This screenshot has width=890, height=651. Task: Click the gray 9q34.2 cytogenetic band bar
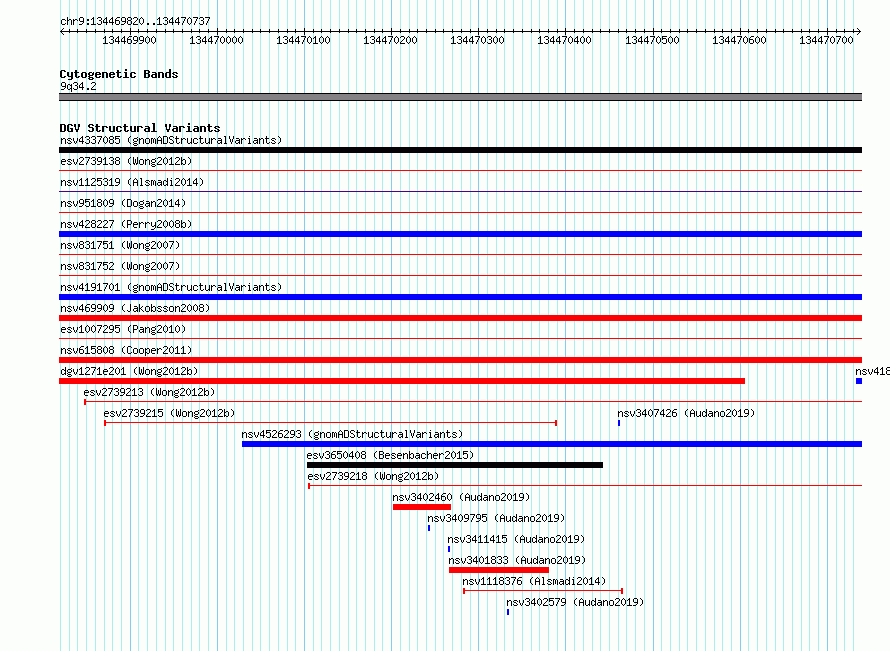click(460, 97)
